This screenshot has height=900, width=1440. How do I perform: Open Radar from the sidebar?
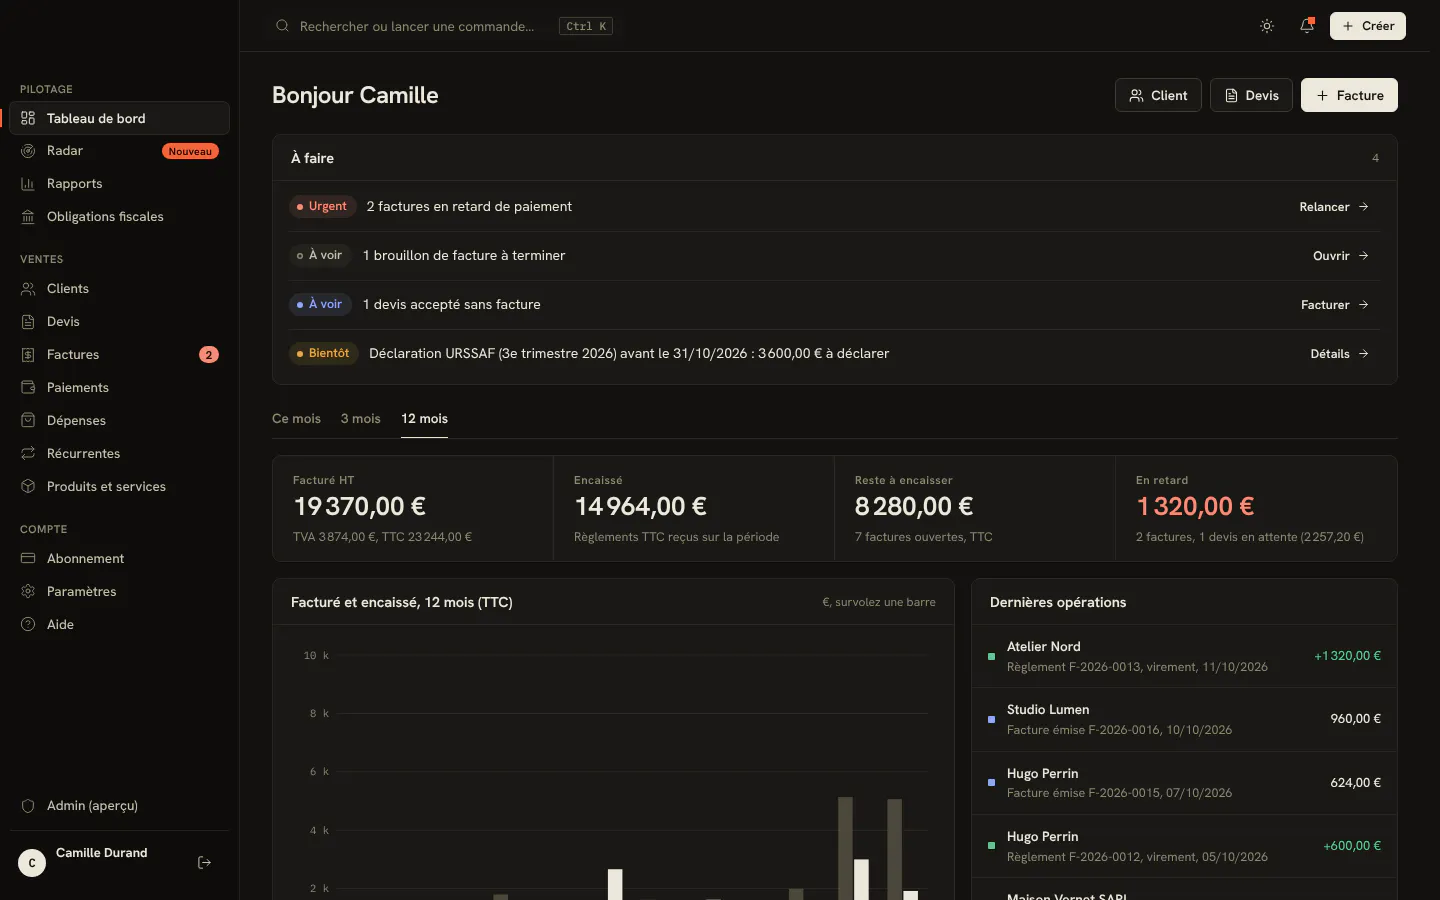120,151
